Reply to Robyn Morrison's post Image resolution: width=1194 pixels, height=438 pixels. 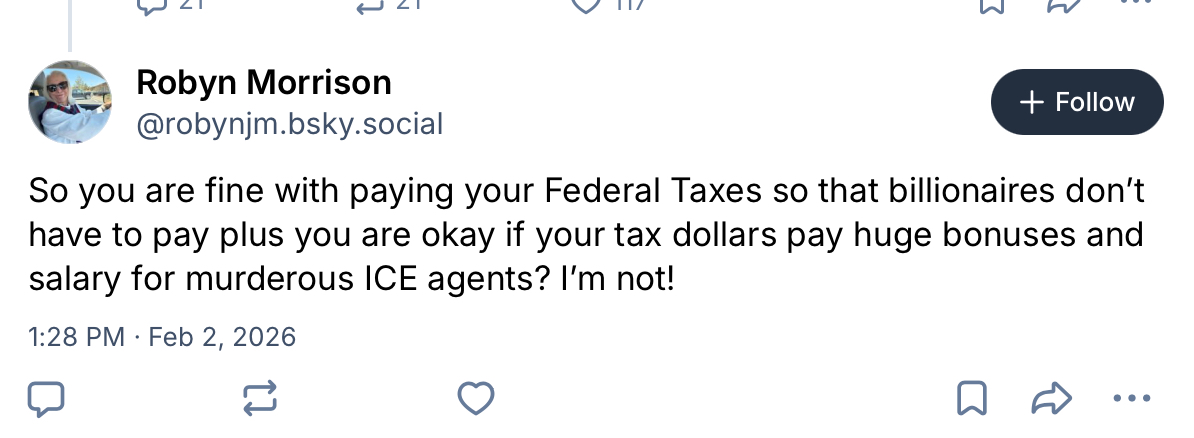[x=45, y=399]
